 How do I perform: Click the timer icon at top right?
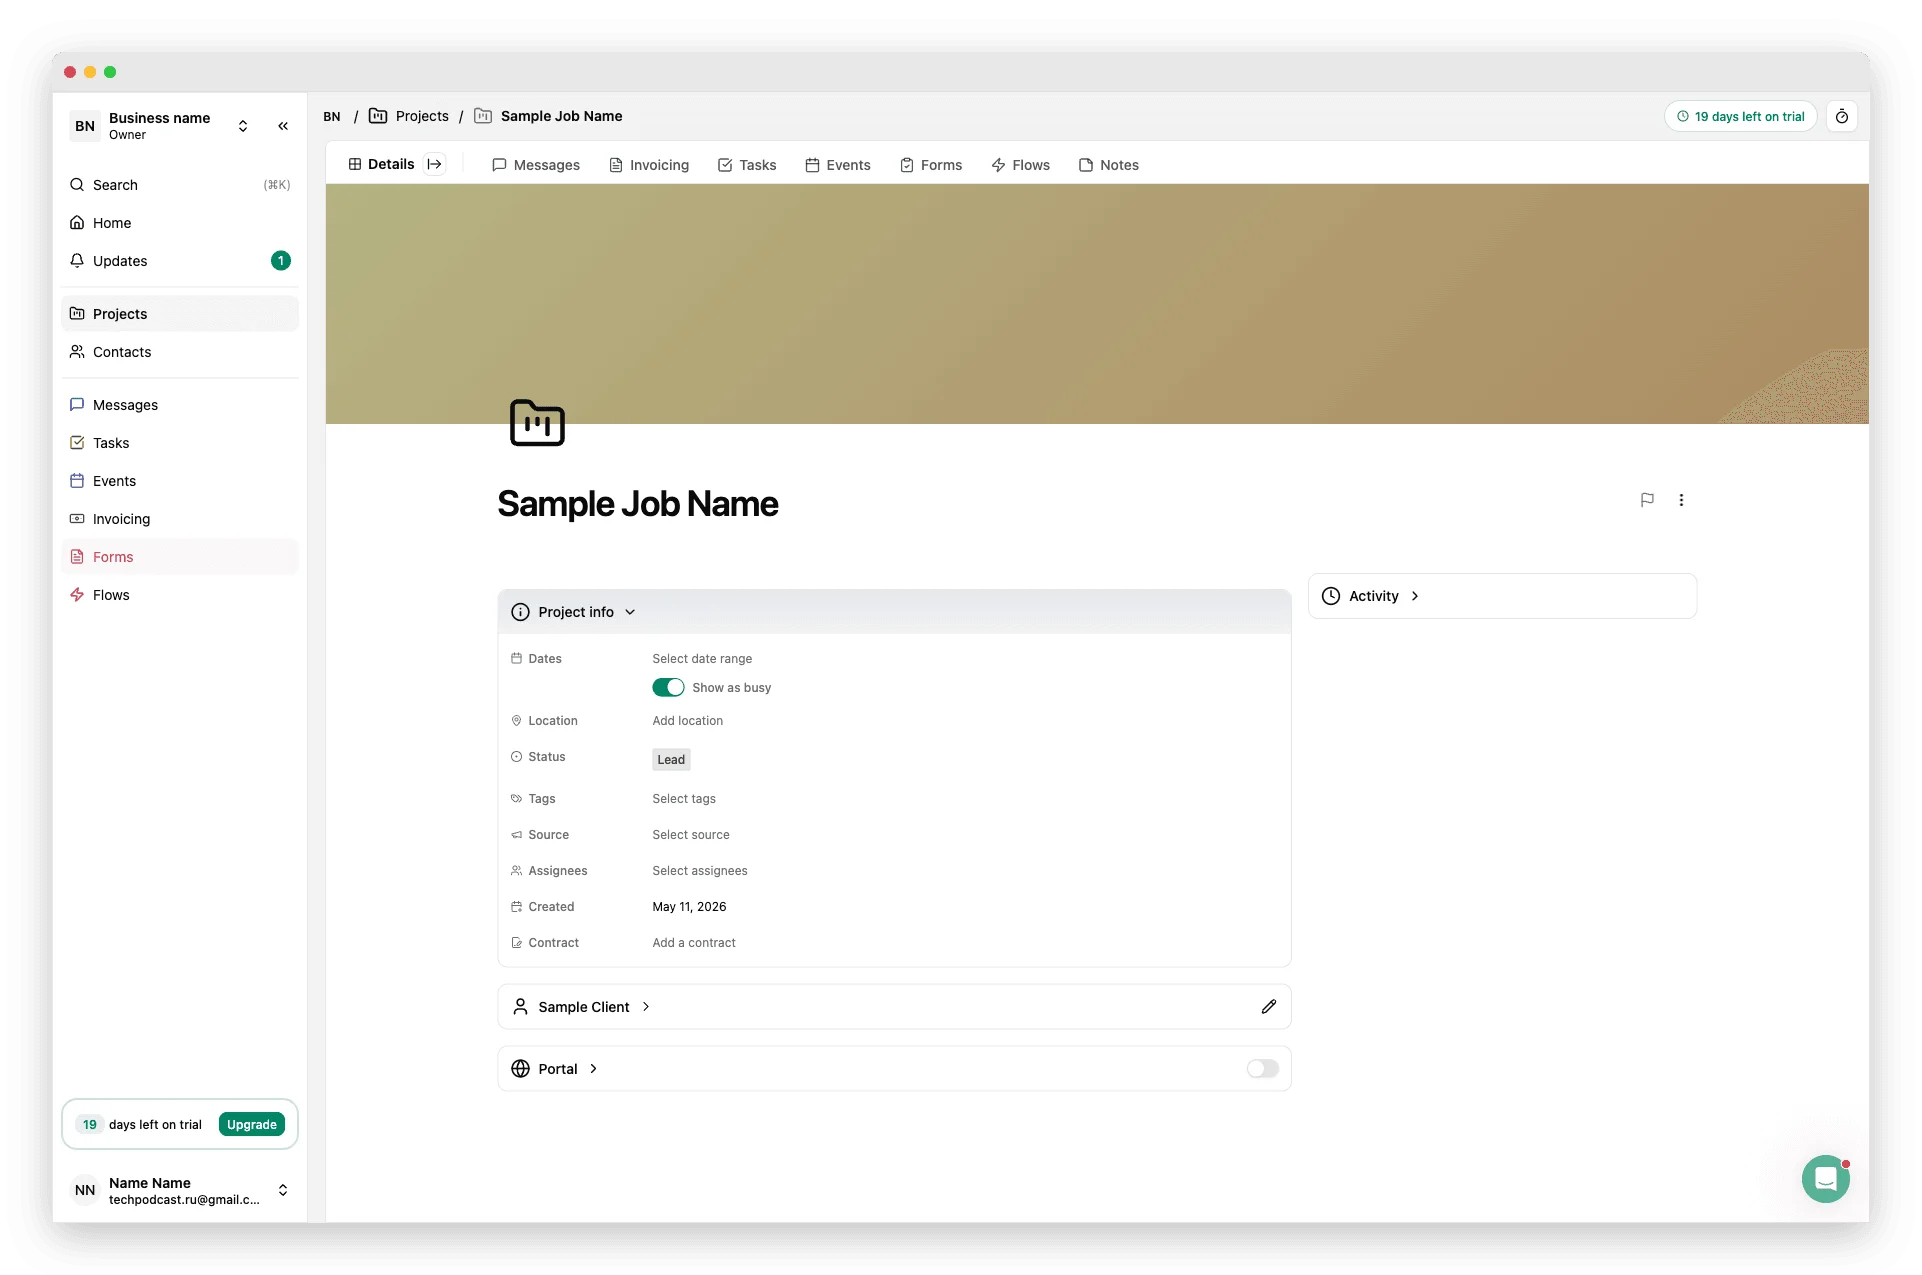coord(1841,117)
